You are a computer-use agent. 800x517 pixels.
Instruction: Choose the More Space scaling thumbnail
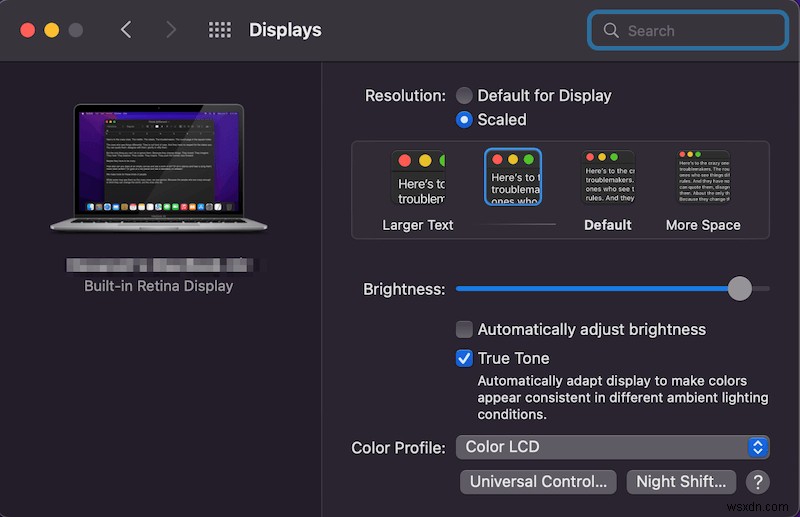coord(704,177)
